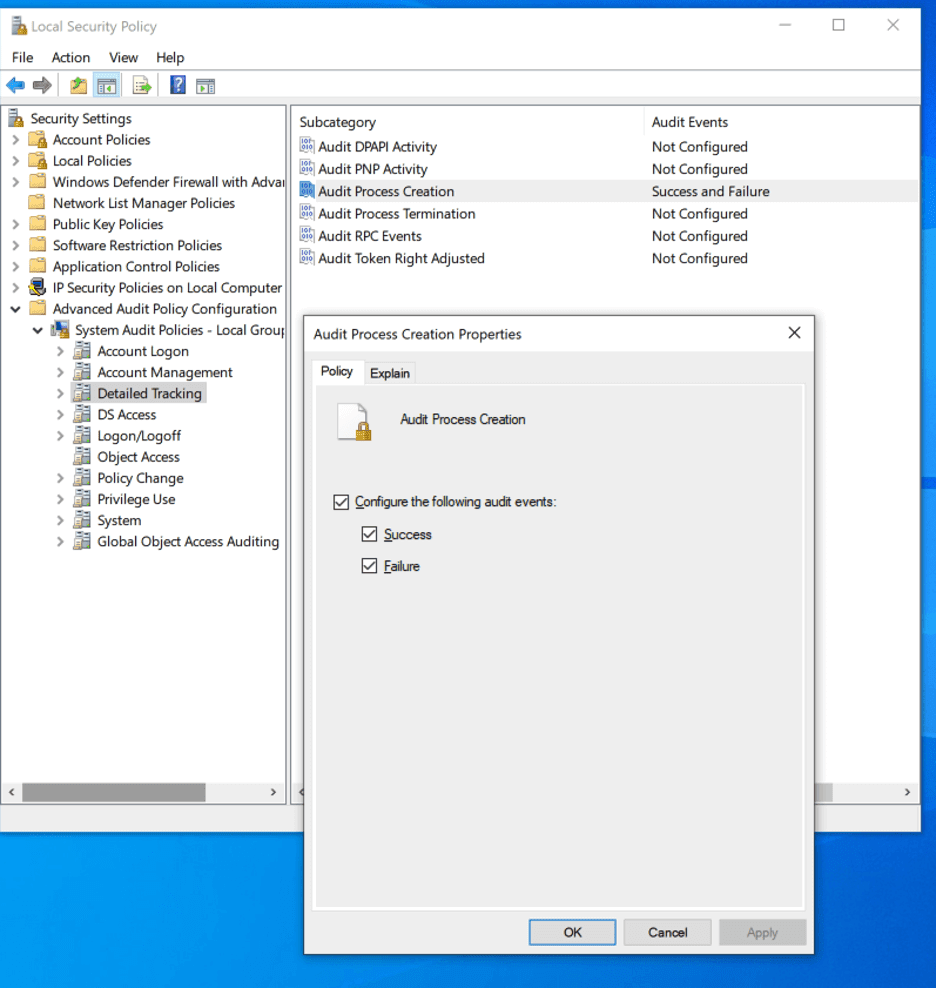Toggle the Success checkbox
The image size is (936, 988).
370,535
